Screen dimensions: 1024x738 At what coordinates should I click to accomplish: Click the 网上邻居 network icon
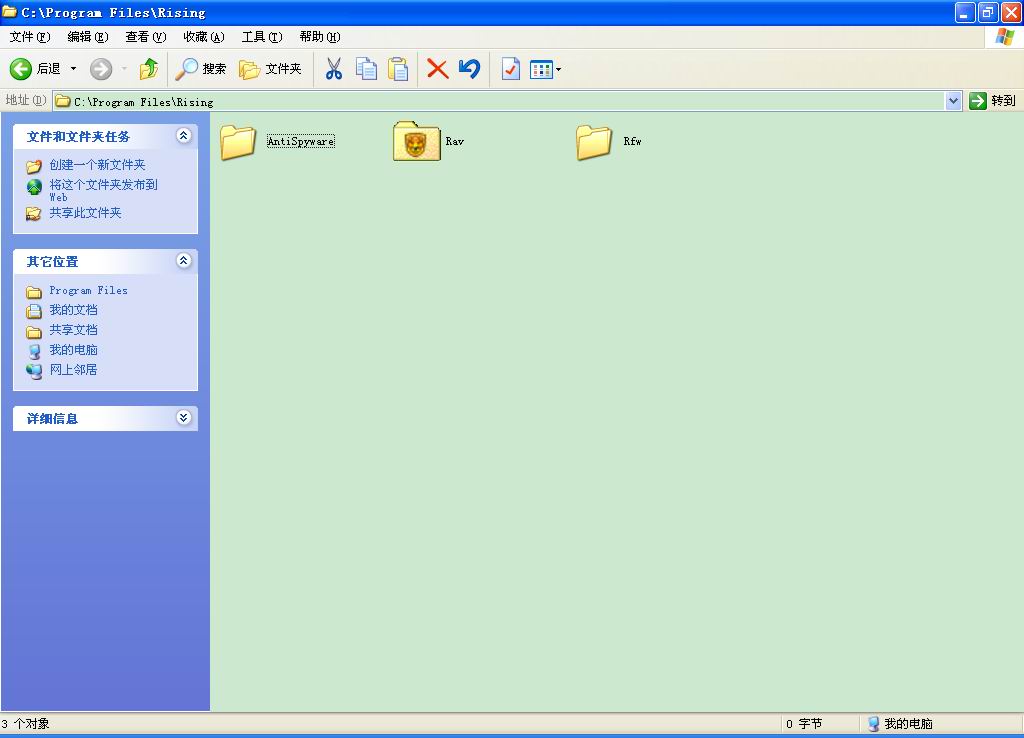pos(34,371)
